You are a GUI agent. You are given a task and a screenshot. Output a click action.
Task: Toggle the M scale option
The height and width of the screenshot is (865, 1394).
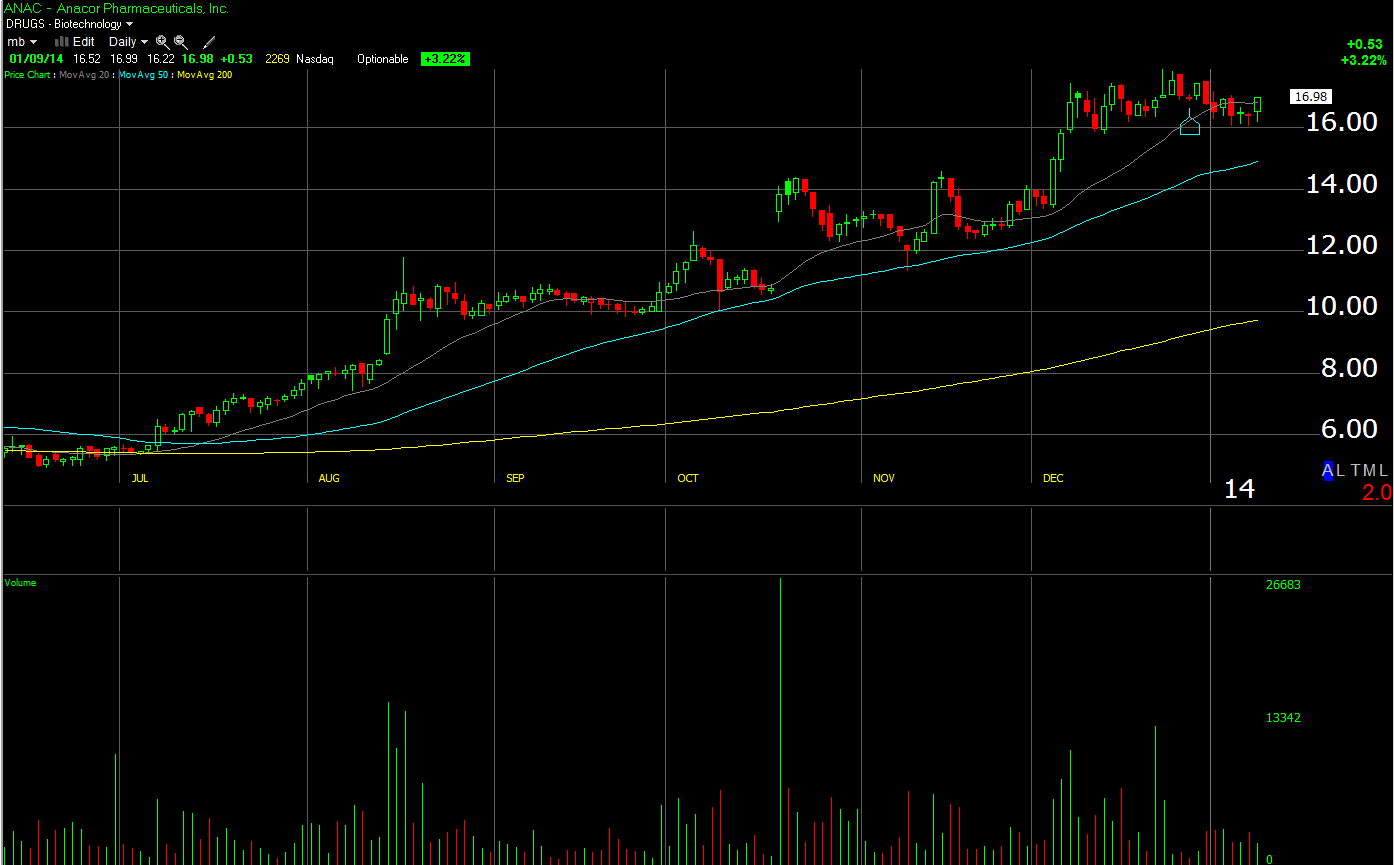click(x=1369, y=470)
